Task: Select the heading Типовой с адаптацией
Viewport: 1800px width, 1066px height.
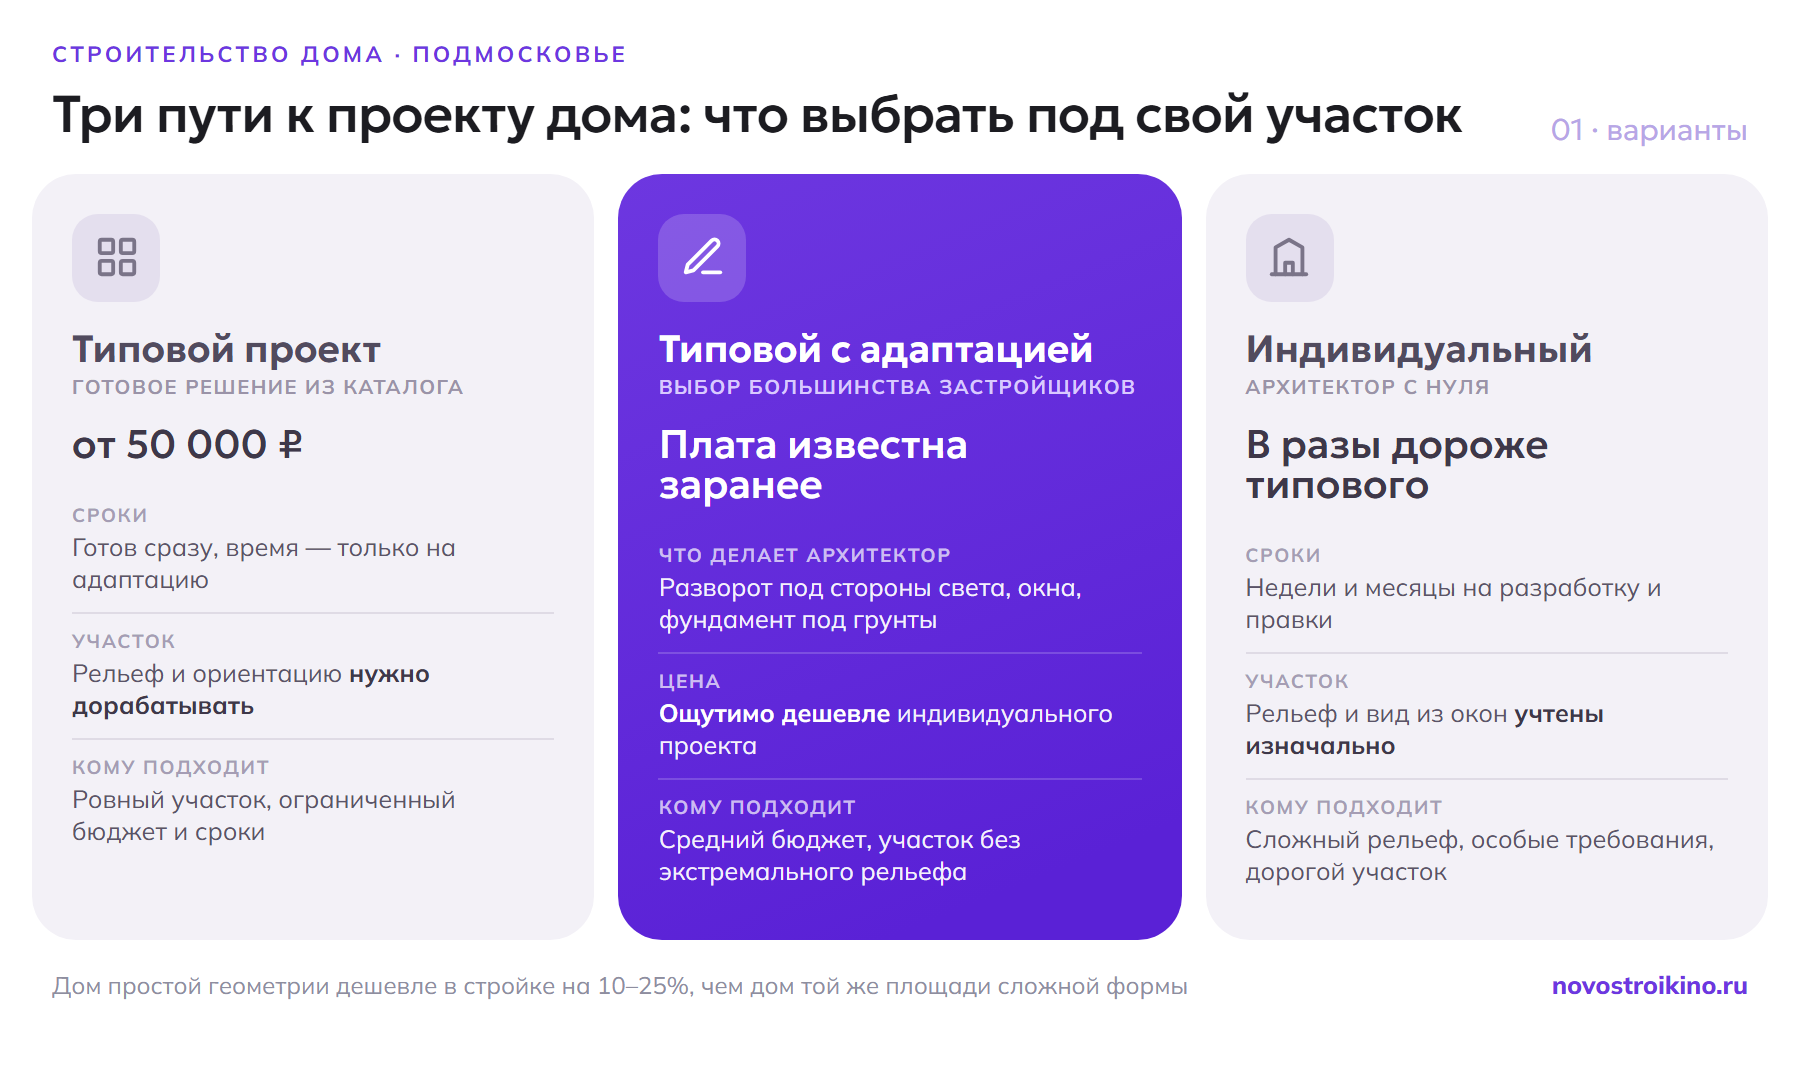Action: (875, 350)
